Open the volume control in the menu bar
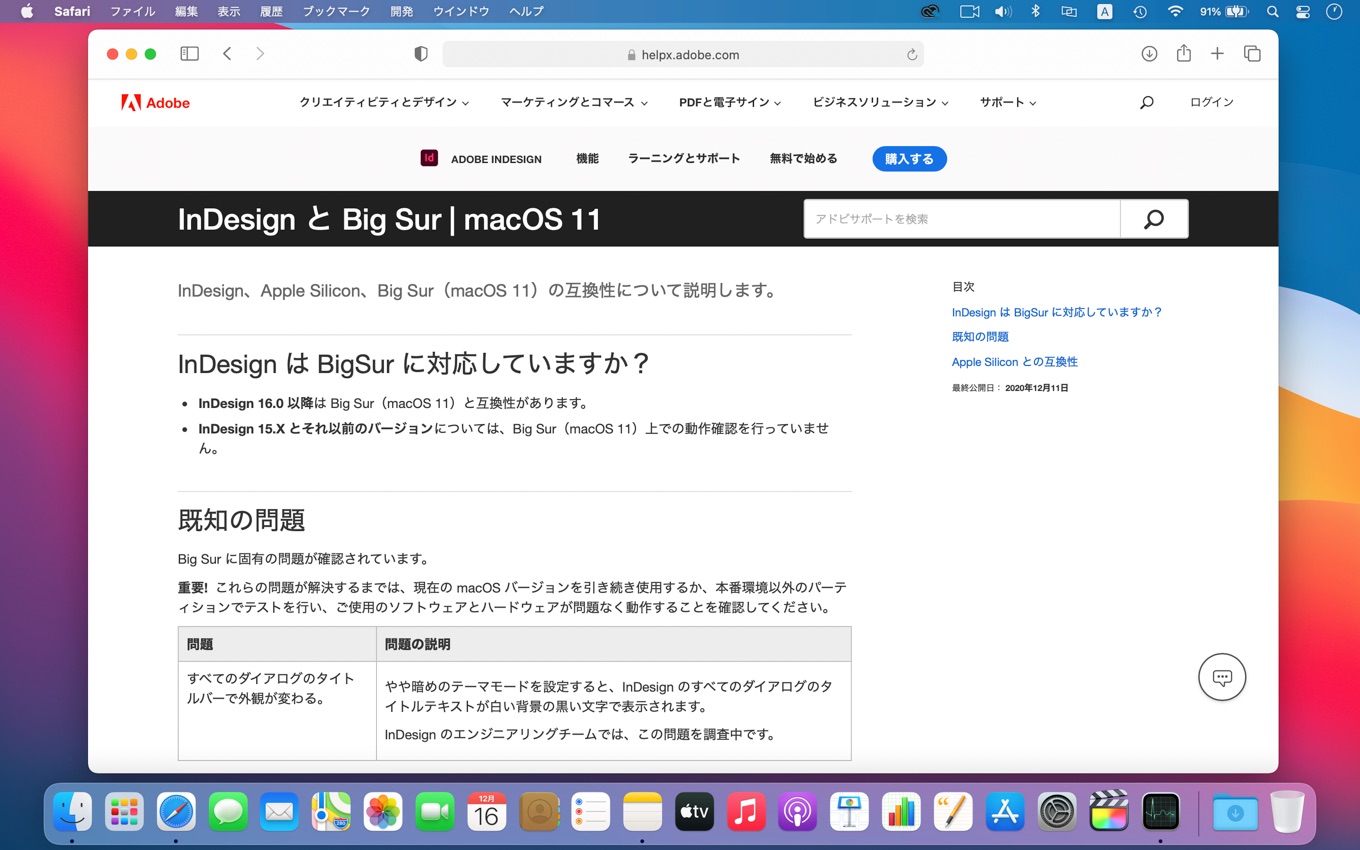 point(1003,12)
